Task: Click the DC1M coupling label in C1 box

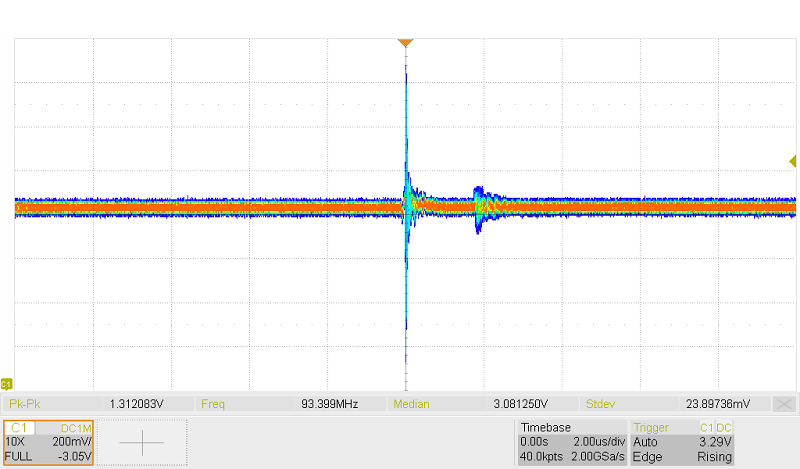Action: [76, 427]
